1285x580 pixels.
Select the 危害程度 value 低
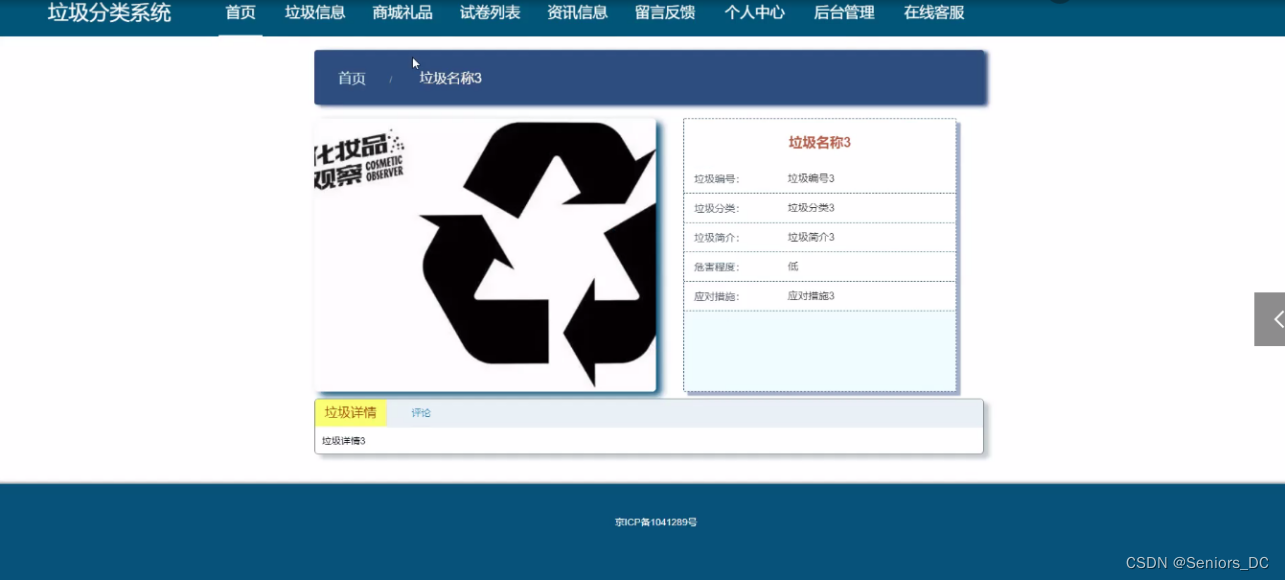[x=793, y=267]
